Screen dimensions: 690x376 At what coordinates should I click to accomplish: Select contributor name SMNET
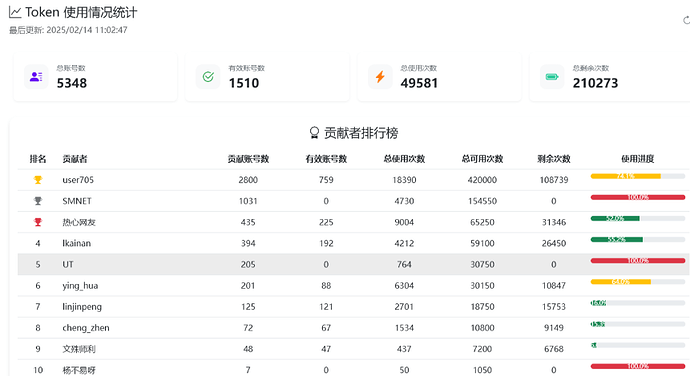(77, 201)
